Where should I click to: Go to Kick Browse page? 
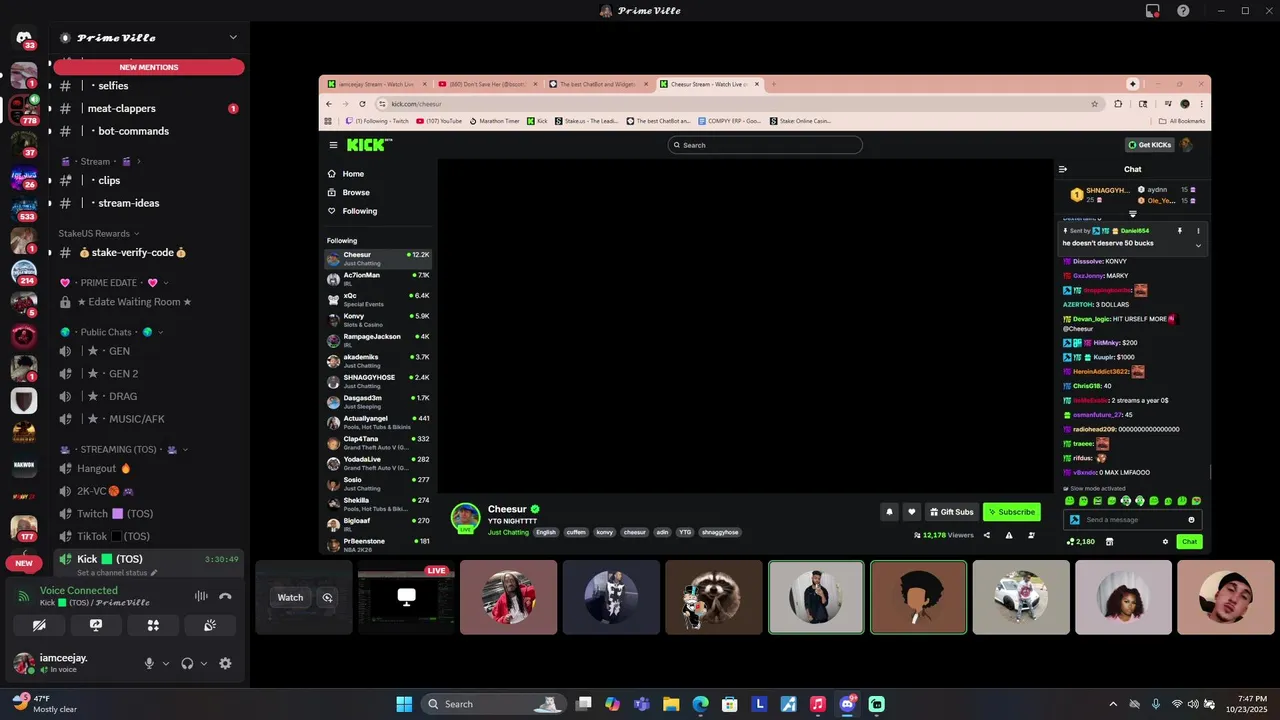point(348,192)
